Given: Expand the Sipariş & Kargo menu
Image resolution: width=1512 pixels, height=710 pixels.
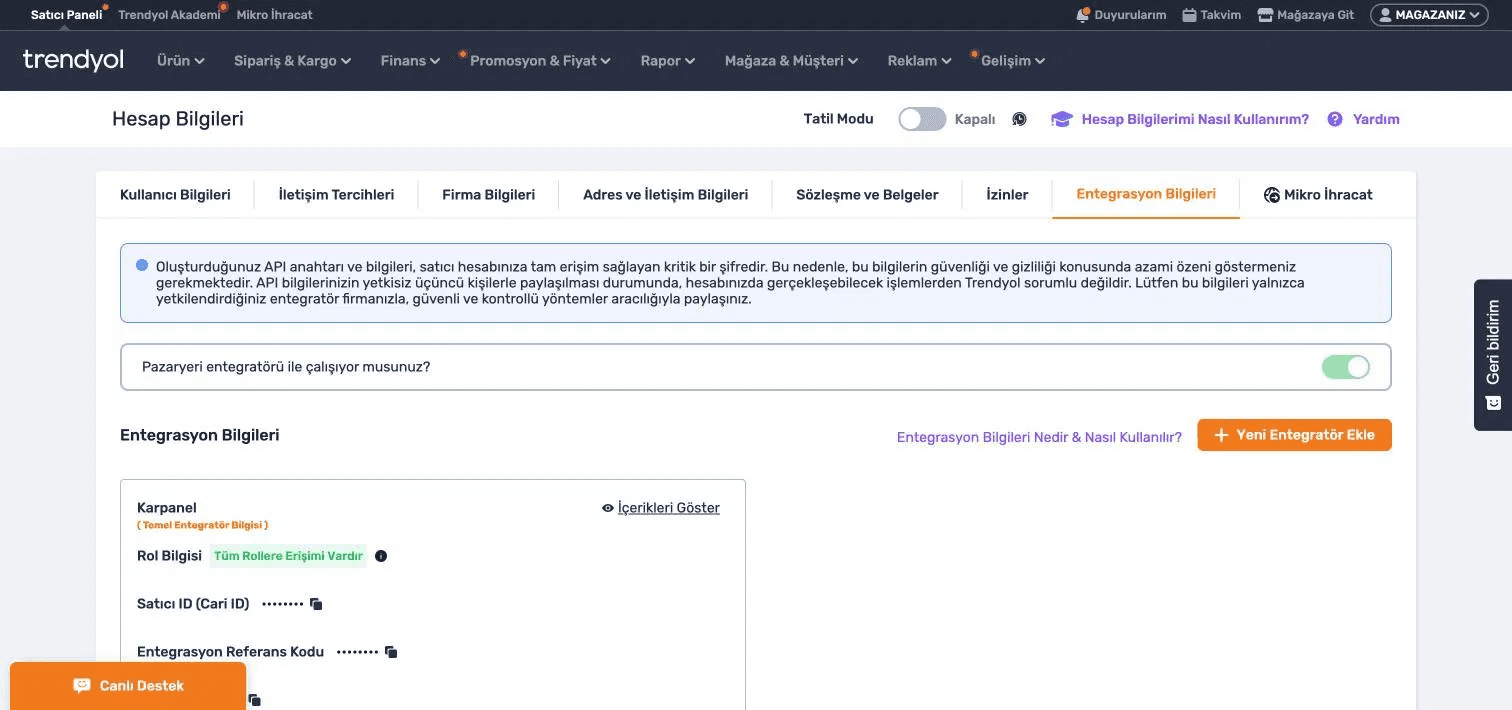Looking at the screenshot, I should pos(293,61).
